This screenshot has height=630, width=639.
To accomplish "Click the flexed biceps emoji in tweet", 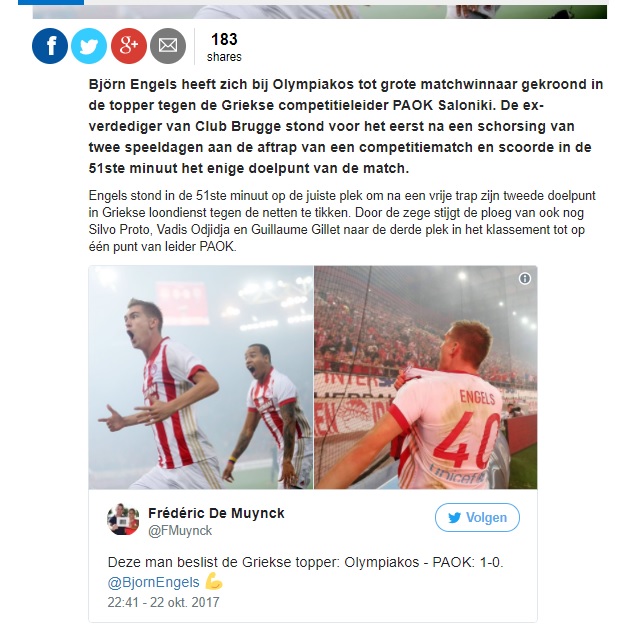I will point(214,581).
